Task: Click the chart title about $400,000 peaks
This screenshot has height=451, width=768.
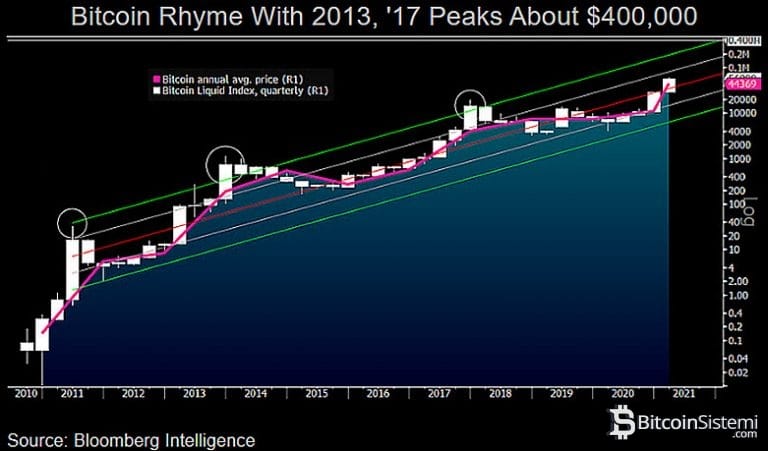Action: 383,17
